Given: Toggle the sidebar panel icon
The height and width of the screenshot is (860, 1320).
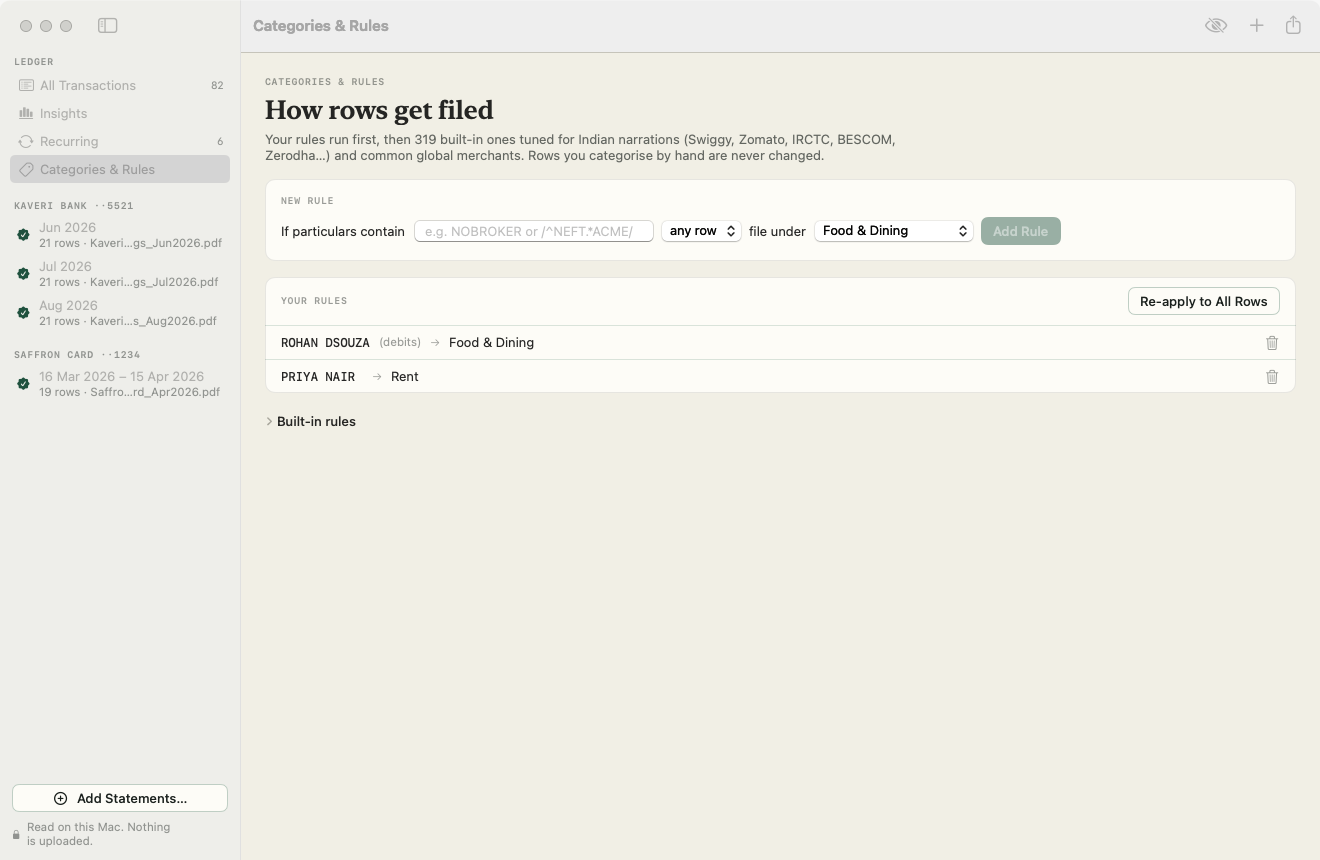Looking at the screenshot, I should pos(108,26).
